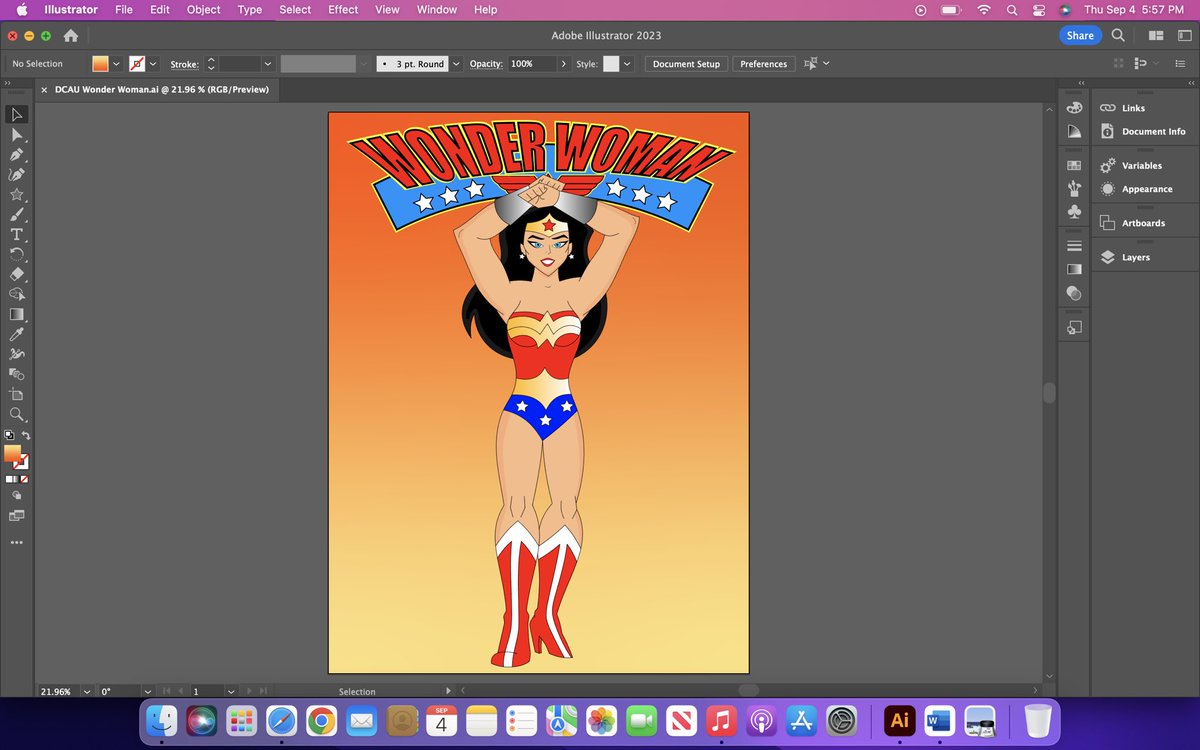The image size is (1200, 750).
Task: Open the Symbols panel icon
Action: 1074,212
